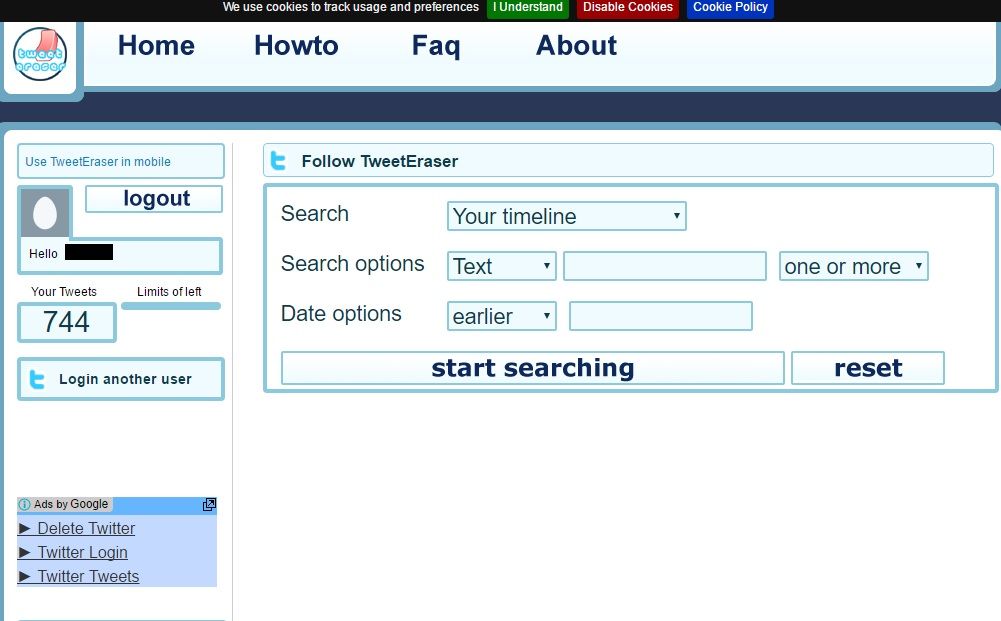Click the Ads by Google label
Viewport: 1001px width, 621px height.
coord(71,504)
